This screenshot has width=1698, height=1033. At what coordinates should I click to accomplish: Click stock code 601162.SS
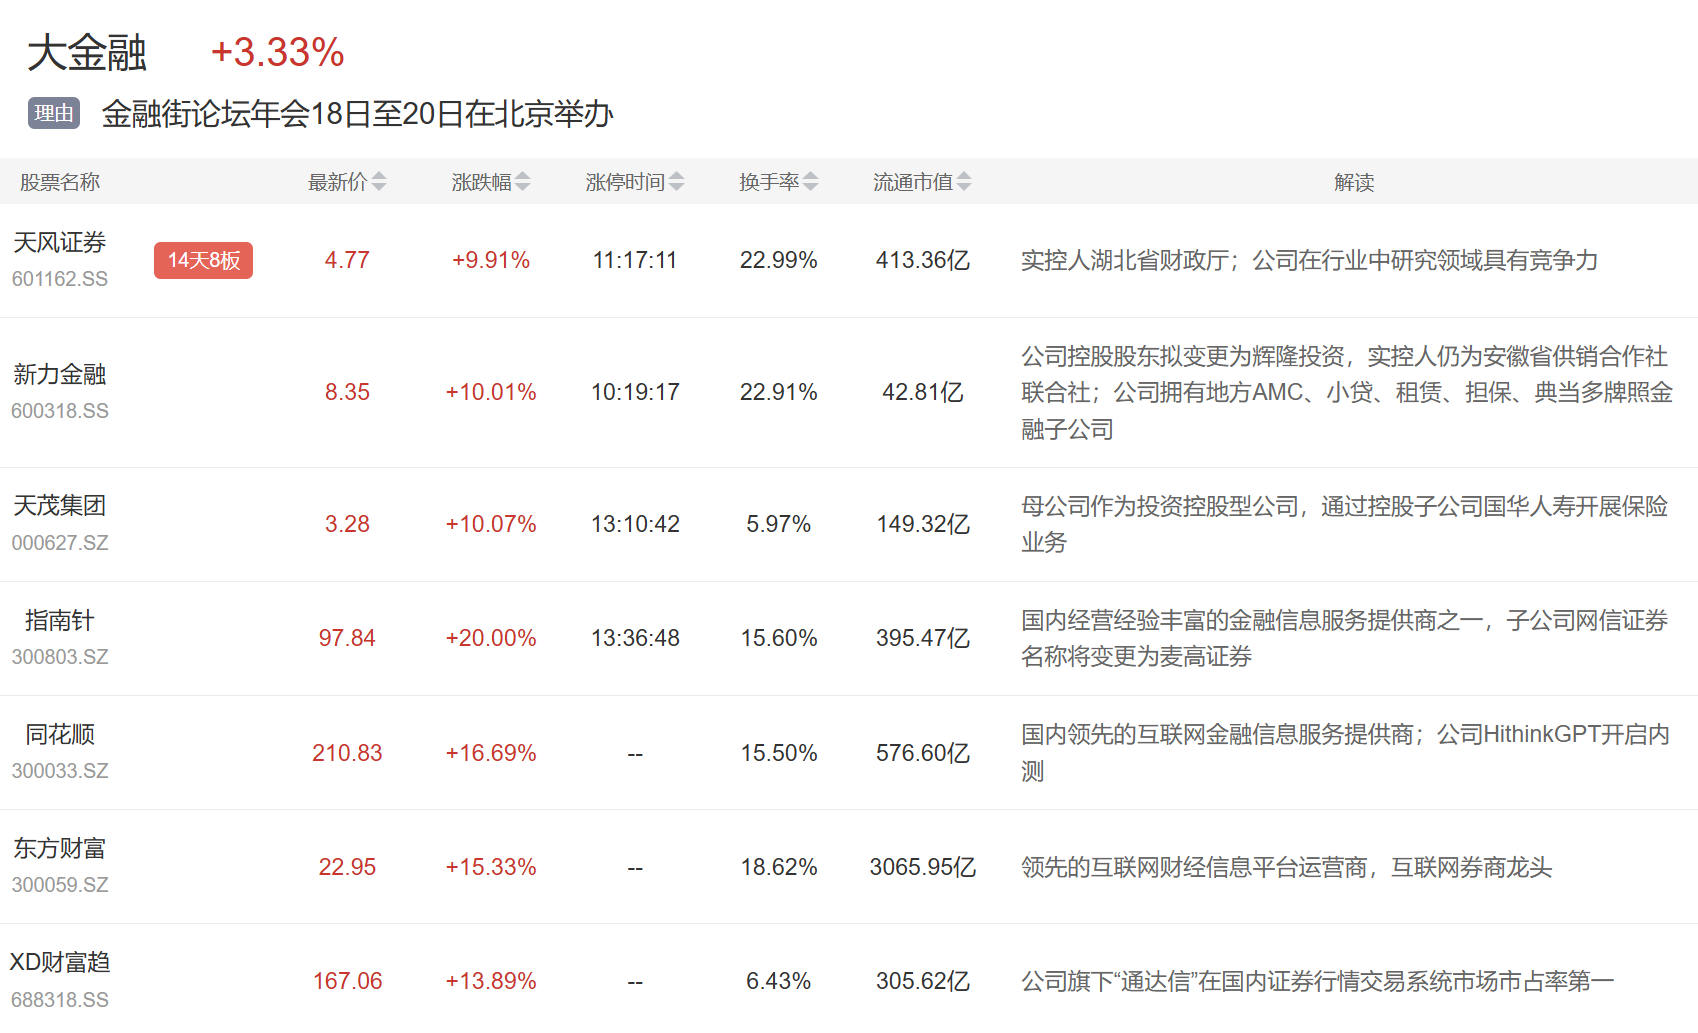point(60,279)
